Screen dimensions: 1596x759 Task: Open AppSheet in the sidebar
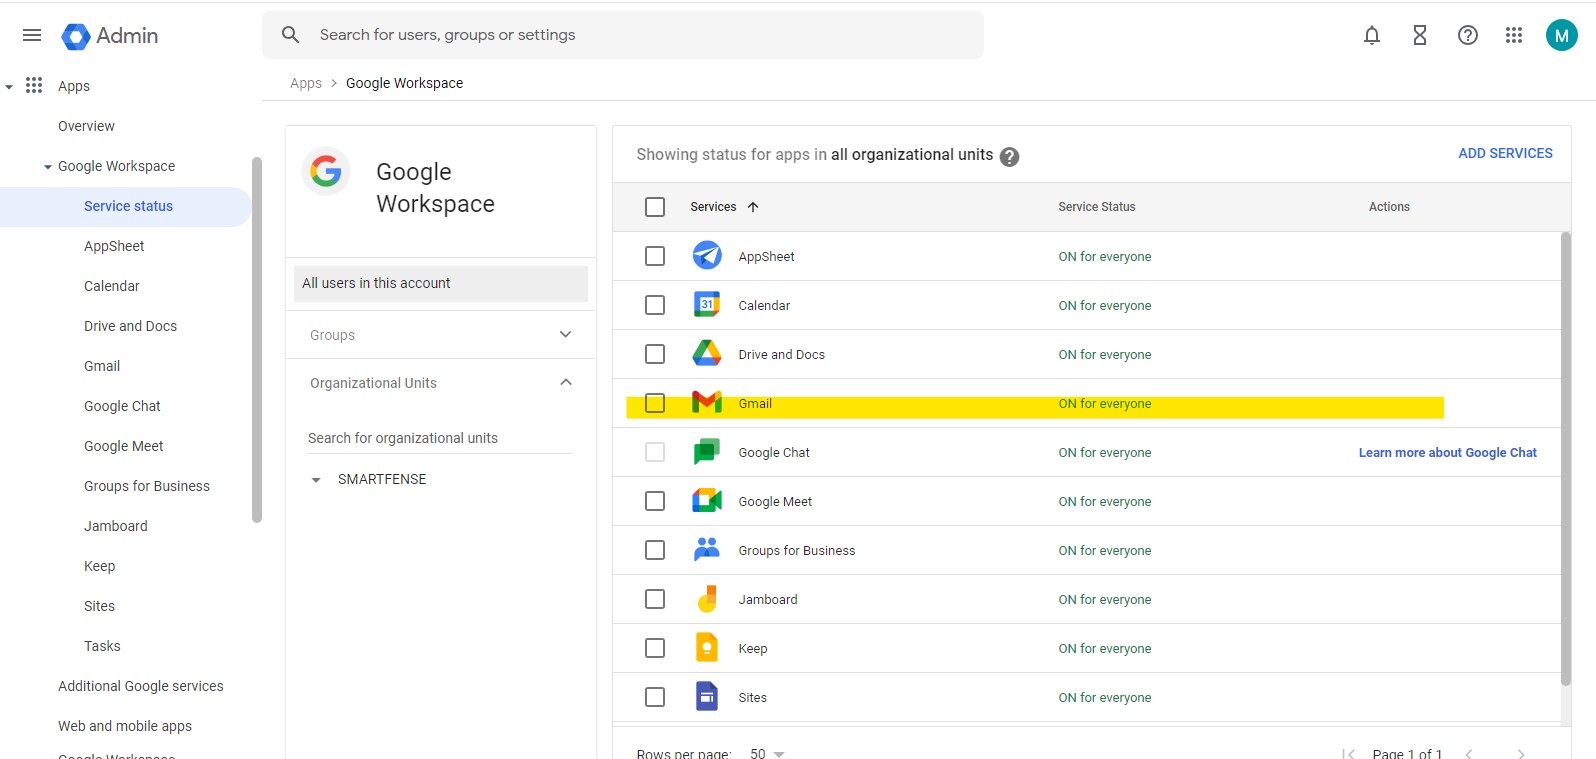(114, 246)
